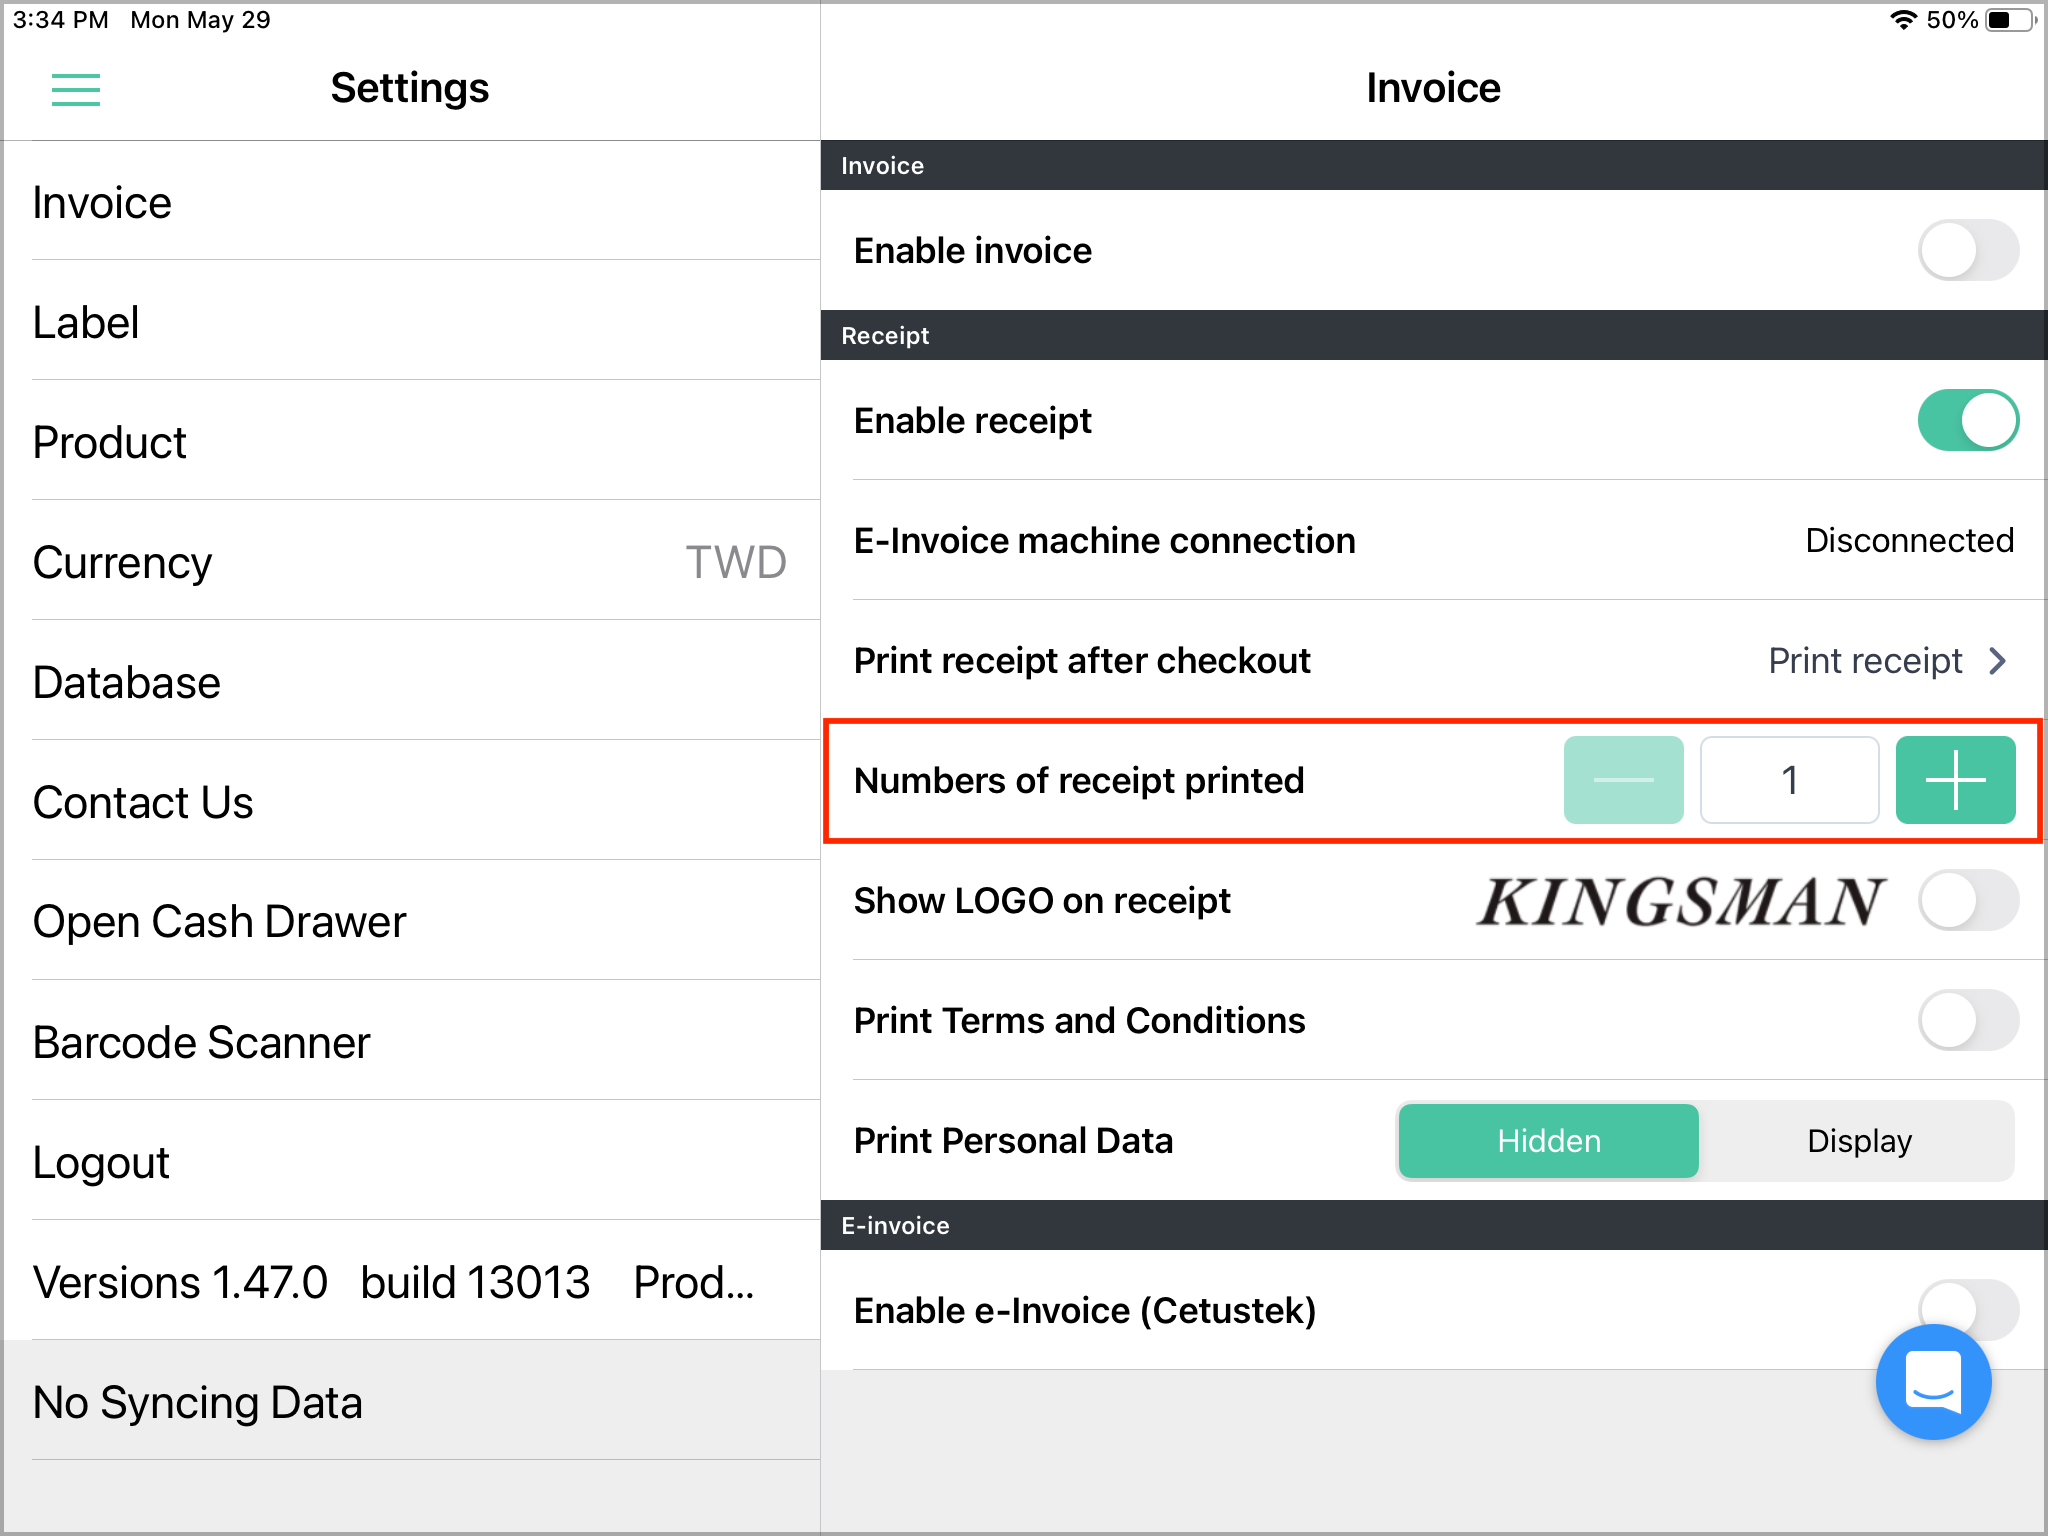Open the hamburger navigation menu

(75, 90)
